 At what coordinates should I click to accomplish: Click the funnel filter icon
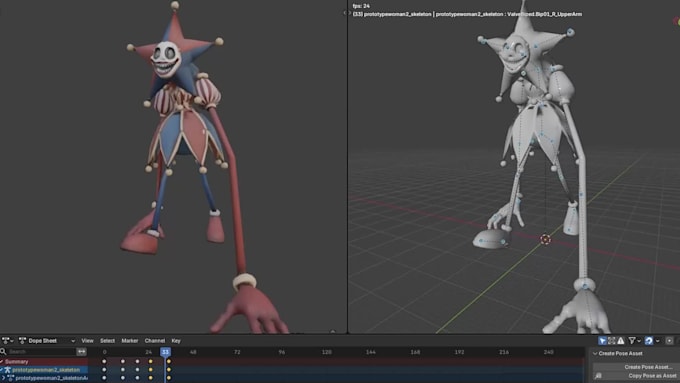tap(632, 341)
